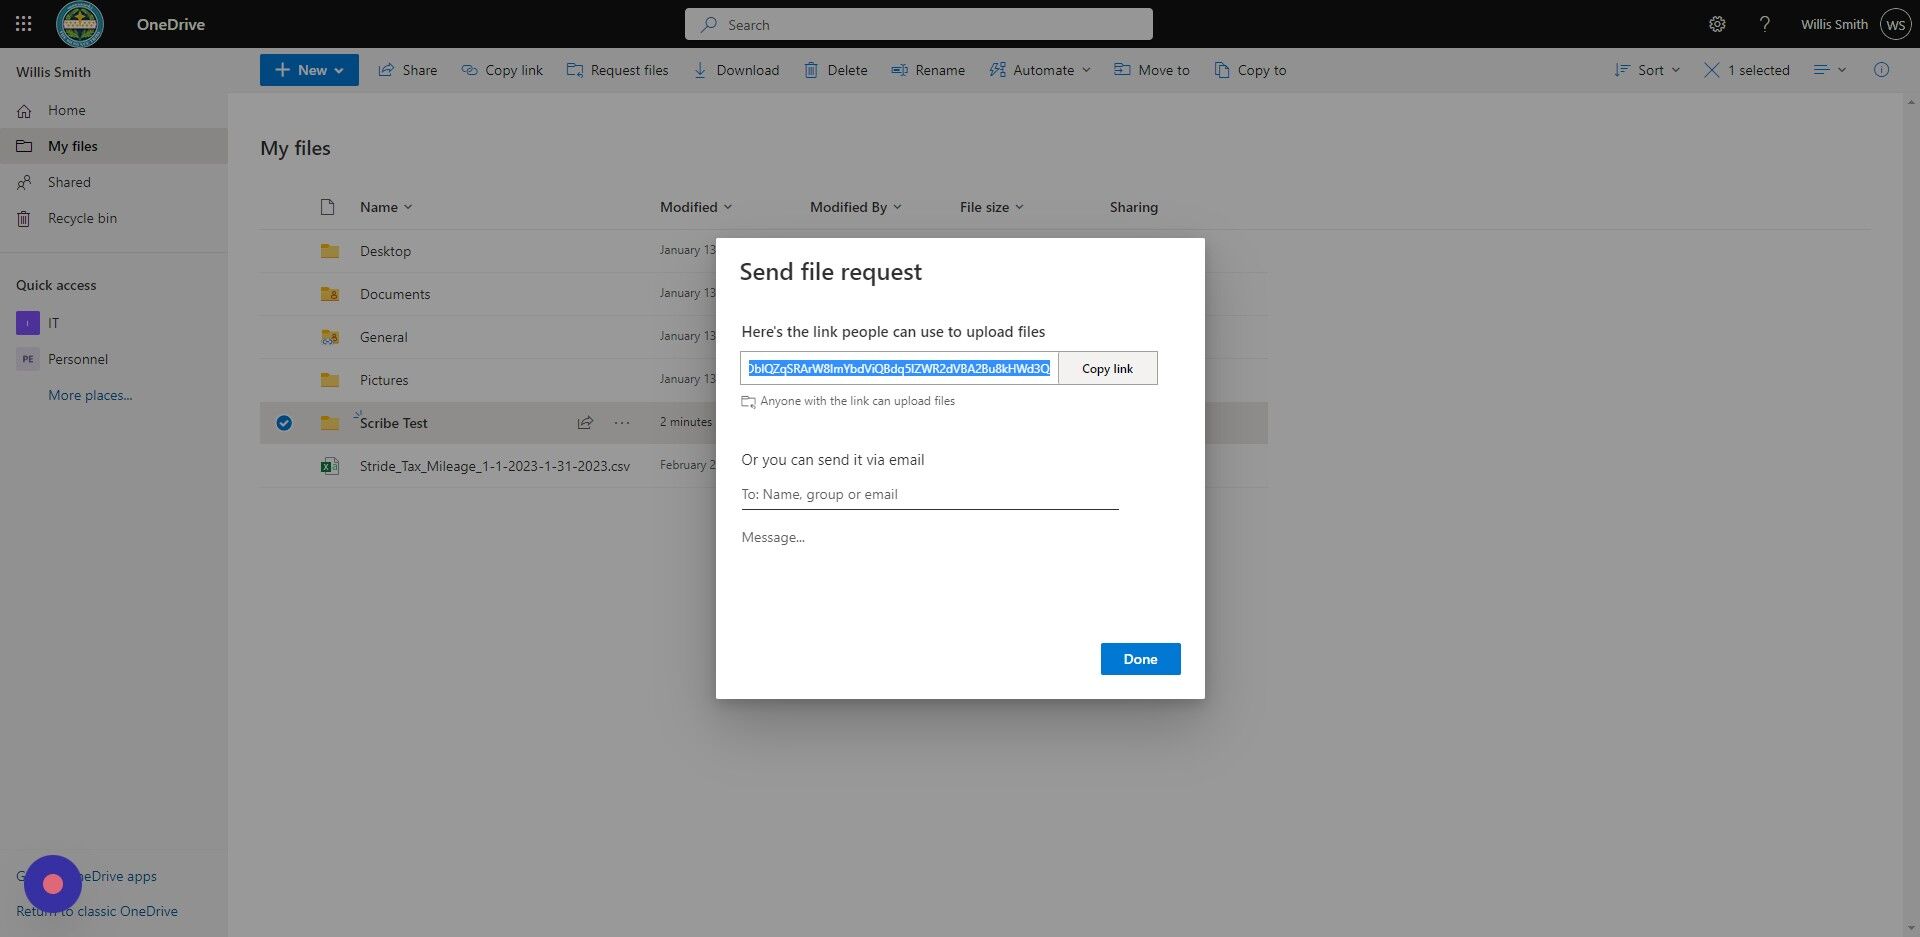
Task: Click the share icon on Scribe Test row
Action: pyautogui.click(x=585, y=423)
